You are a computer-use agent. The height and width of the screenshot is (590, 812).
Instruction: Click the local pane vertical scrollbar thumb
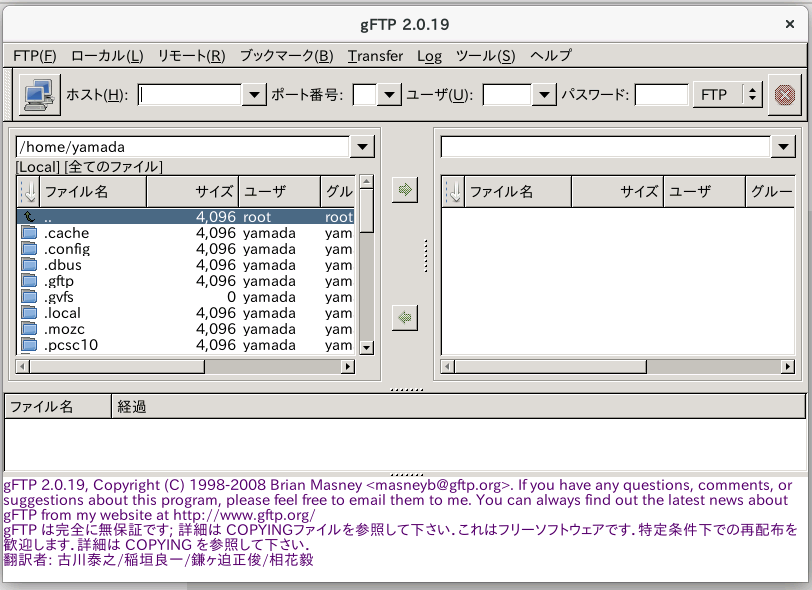pos(366,211)
